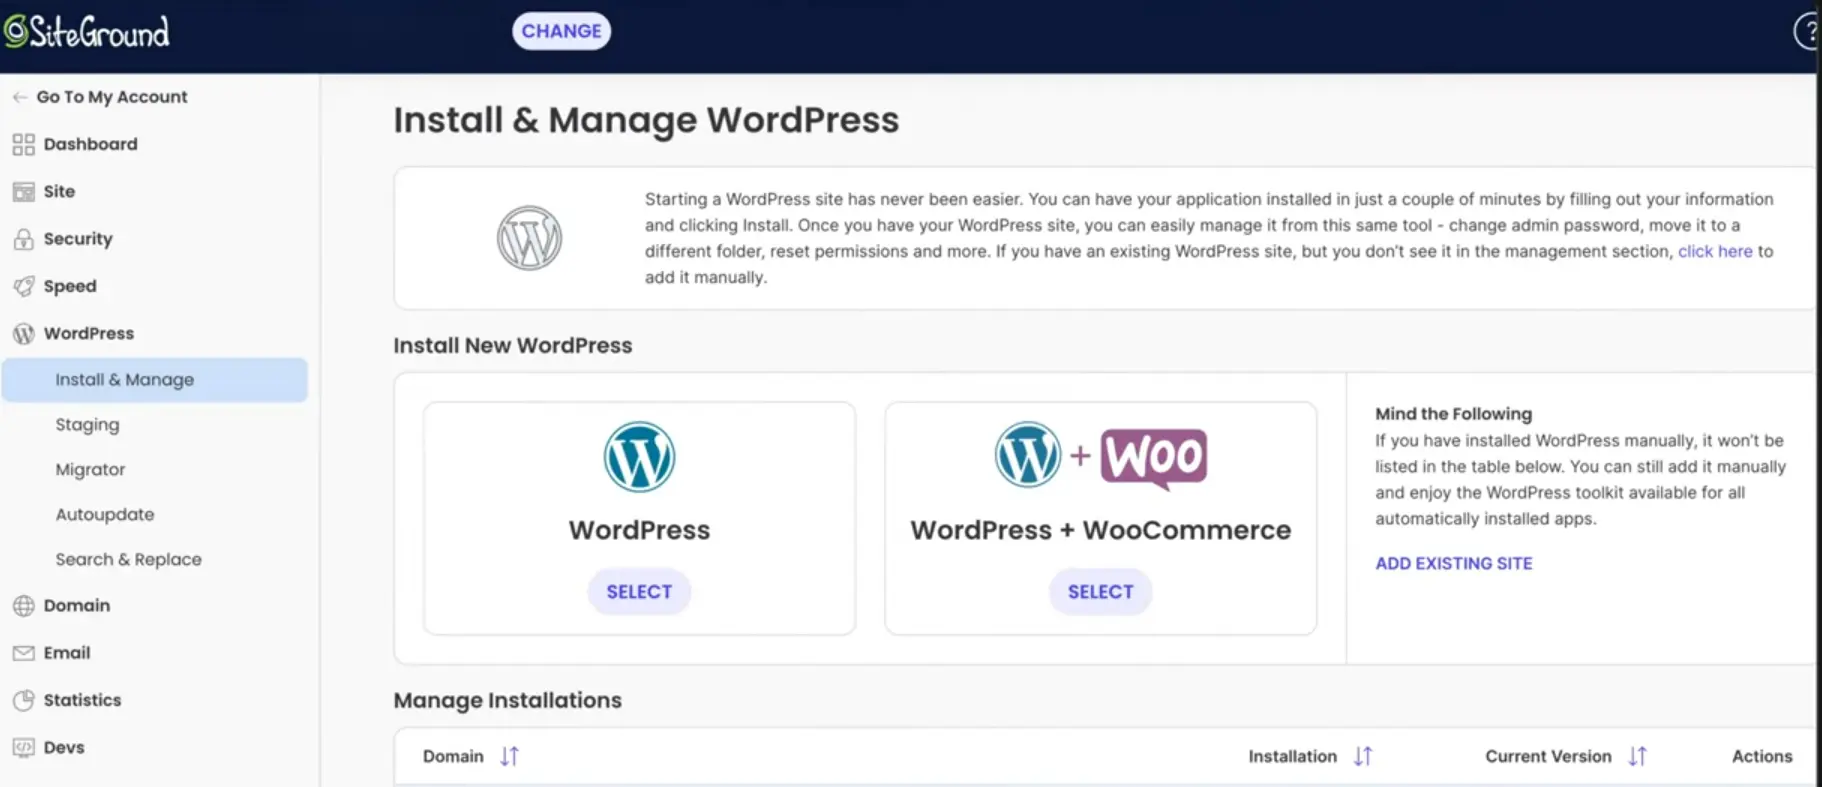The width and height of the screenshot is (1822, 787).
Task: Sort table by Installation column arrows
Action: [x=1363, y=756]
